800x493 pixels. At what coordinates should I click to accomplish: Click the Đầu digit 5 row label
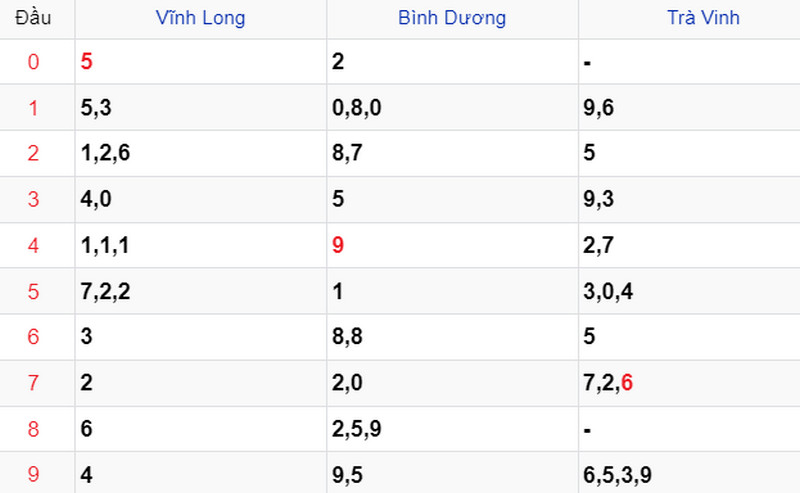(x=33, y=291)
